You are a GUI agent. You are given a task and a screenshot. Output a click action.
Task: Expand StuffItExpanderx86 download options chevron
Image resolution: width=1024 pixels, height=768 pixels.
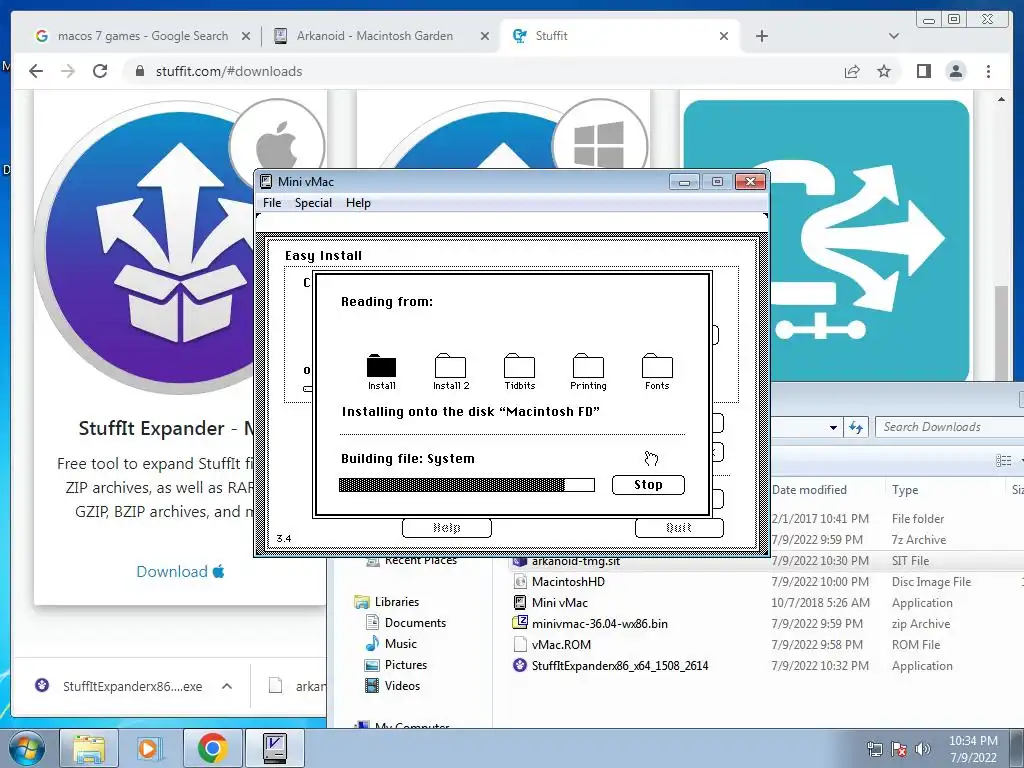pos(227,686)
